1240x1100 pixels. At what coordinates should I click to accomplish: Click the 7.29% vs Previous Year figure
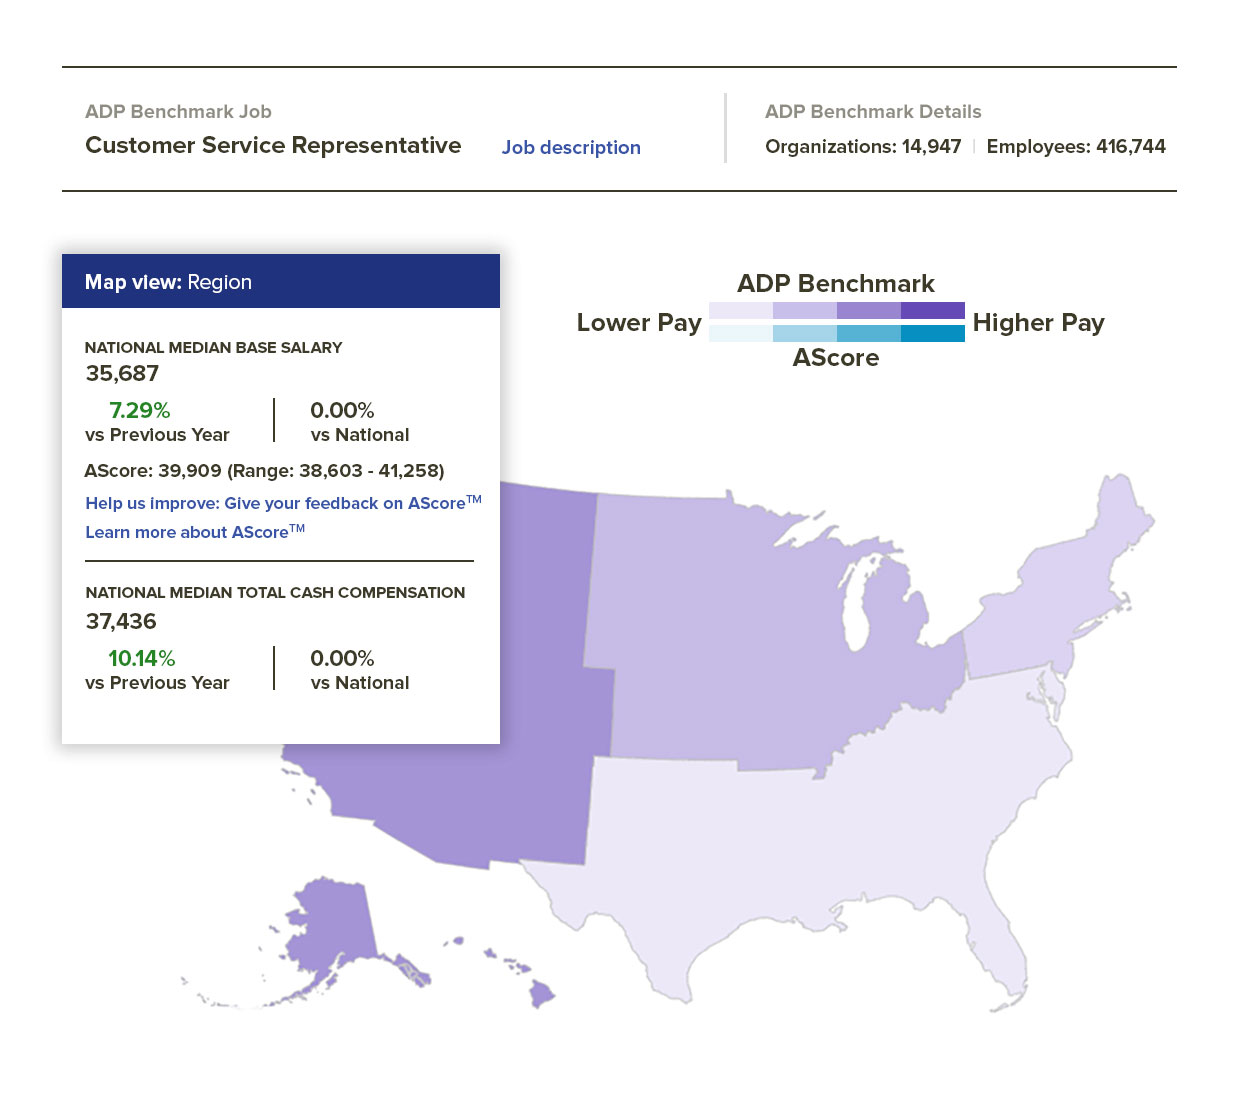point(139,410)
